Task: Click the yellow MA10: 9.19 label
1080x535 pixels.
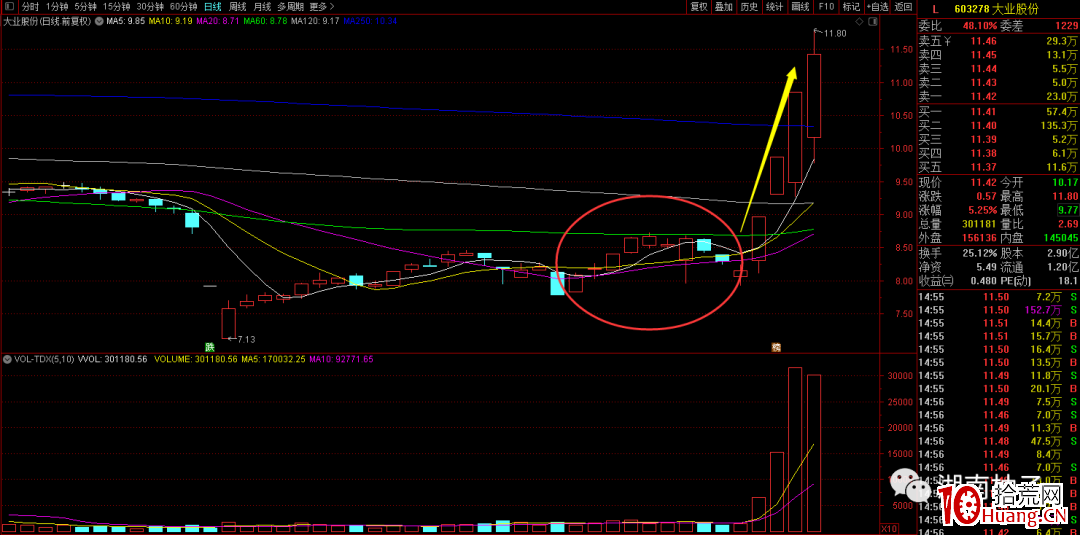Action: point(171,21)
